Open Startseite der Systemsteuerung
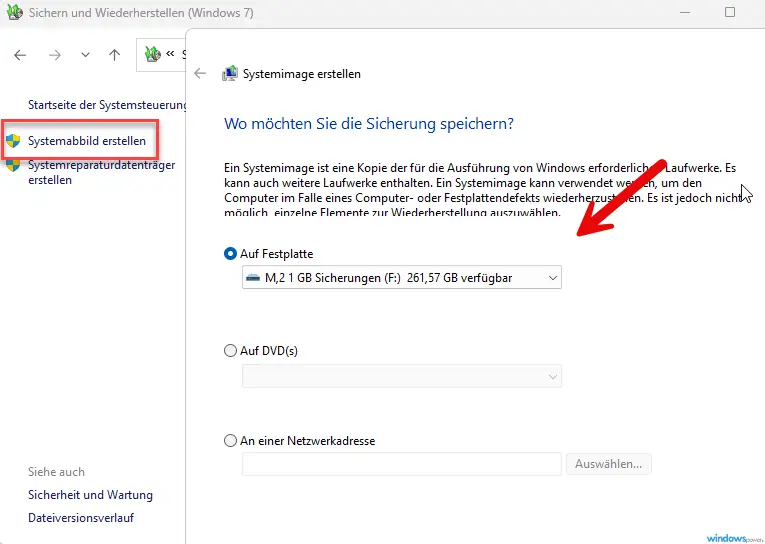The height and width of the screenshot is (544, 765). [x=106, y=104]
